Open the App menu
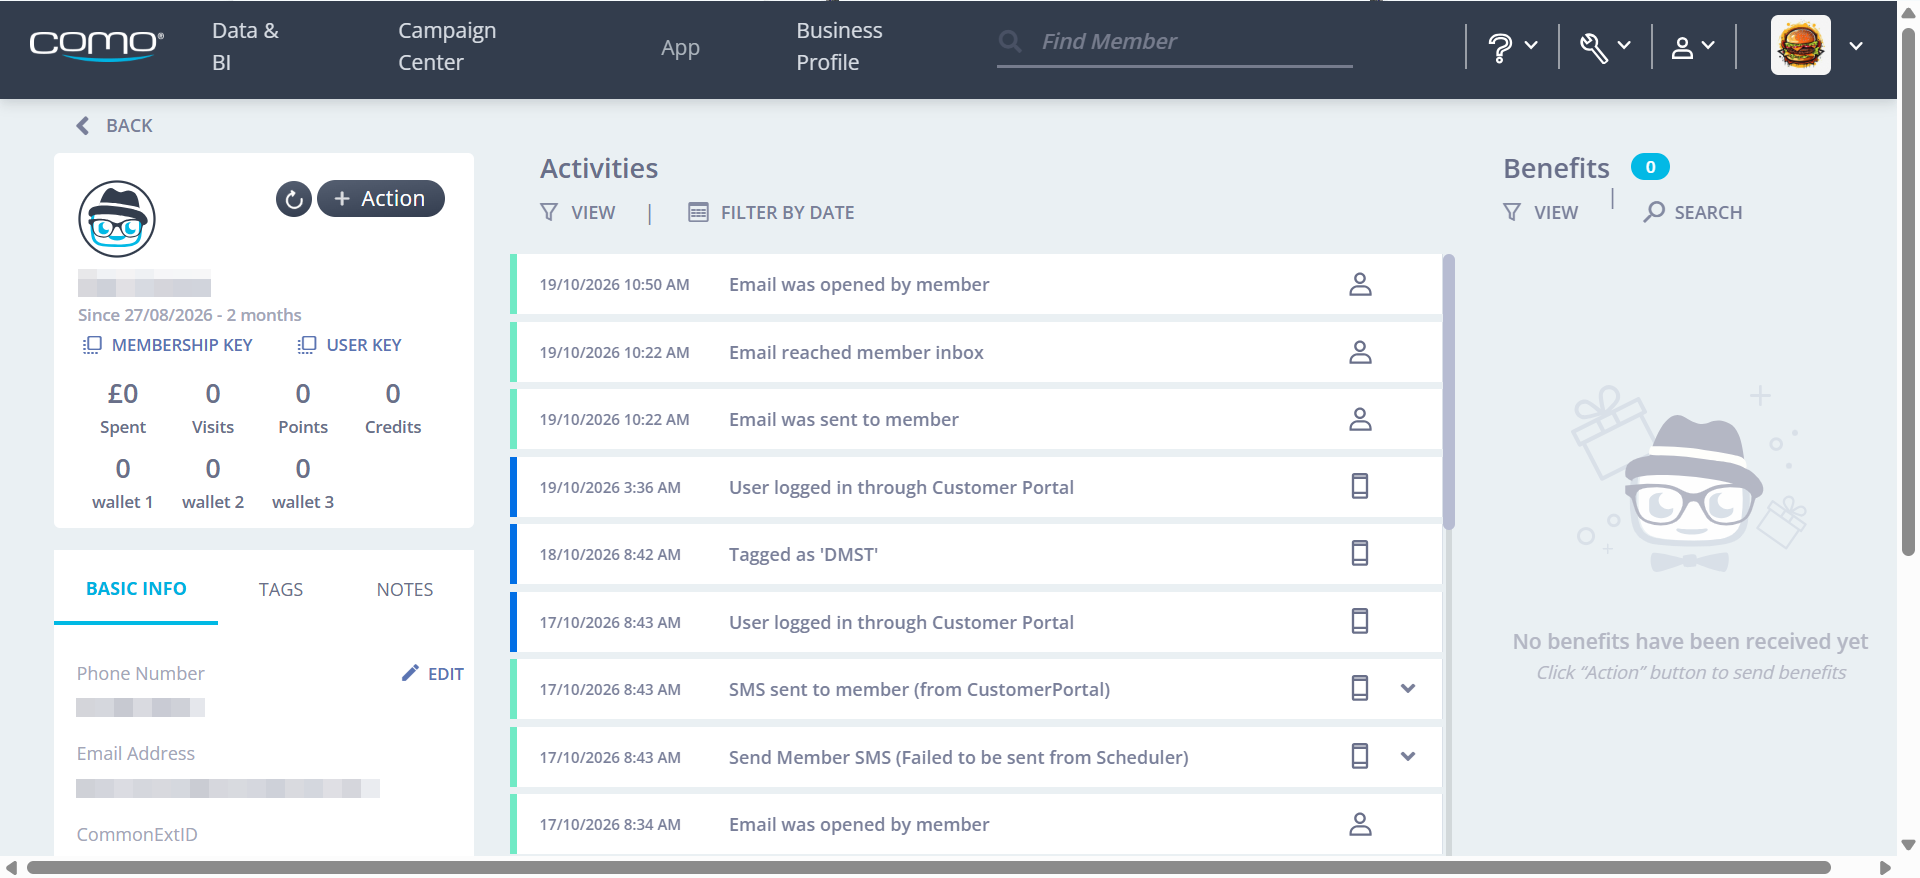This screenshot has width=1920, height=878. coord(680,48)
